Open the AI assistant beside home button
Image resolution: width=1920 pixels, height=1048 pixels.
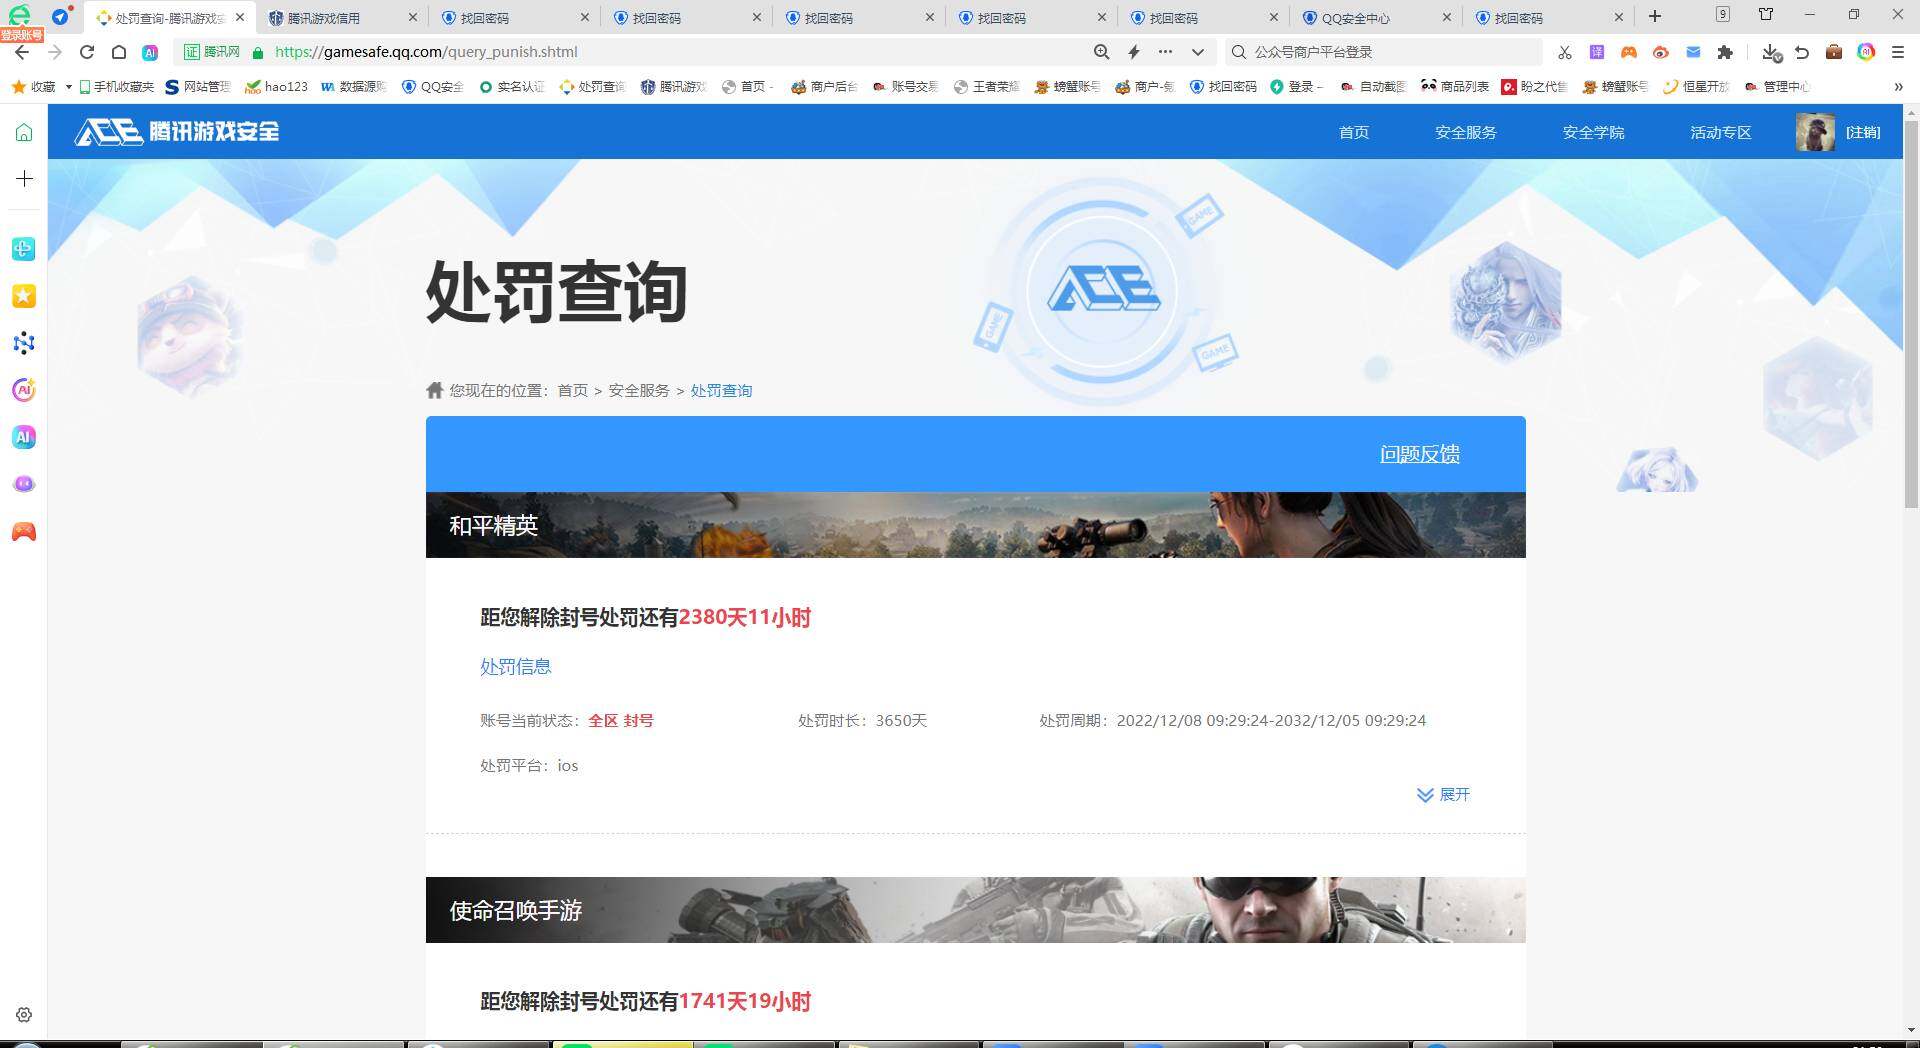point(150,52)
